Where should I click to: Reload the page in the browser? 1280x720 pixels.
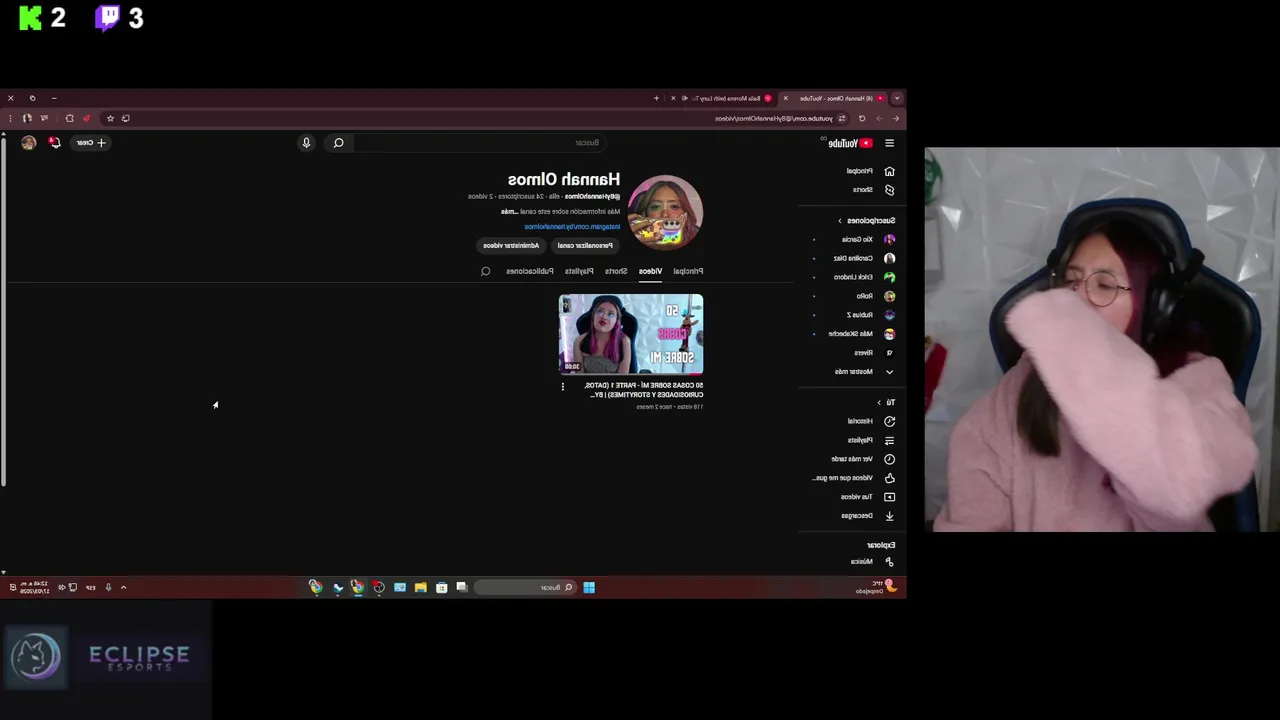click(x=862, y=118)
